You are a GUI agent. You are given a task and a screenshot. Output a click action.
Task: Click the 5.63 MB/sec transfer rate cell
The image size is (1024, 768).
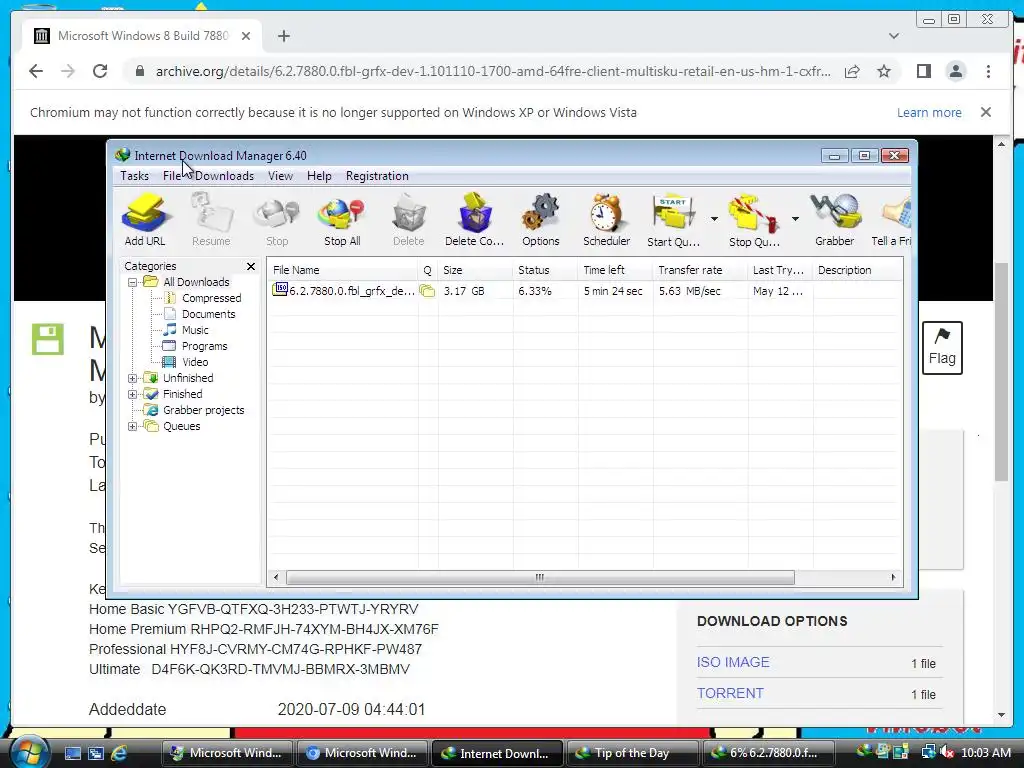690,291
